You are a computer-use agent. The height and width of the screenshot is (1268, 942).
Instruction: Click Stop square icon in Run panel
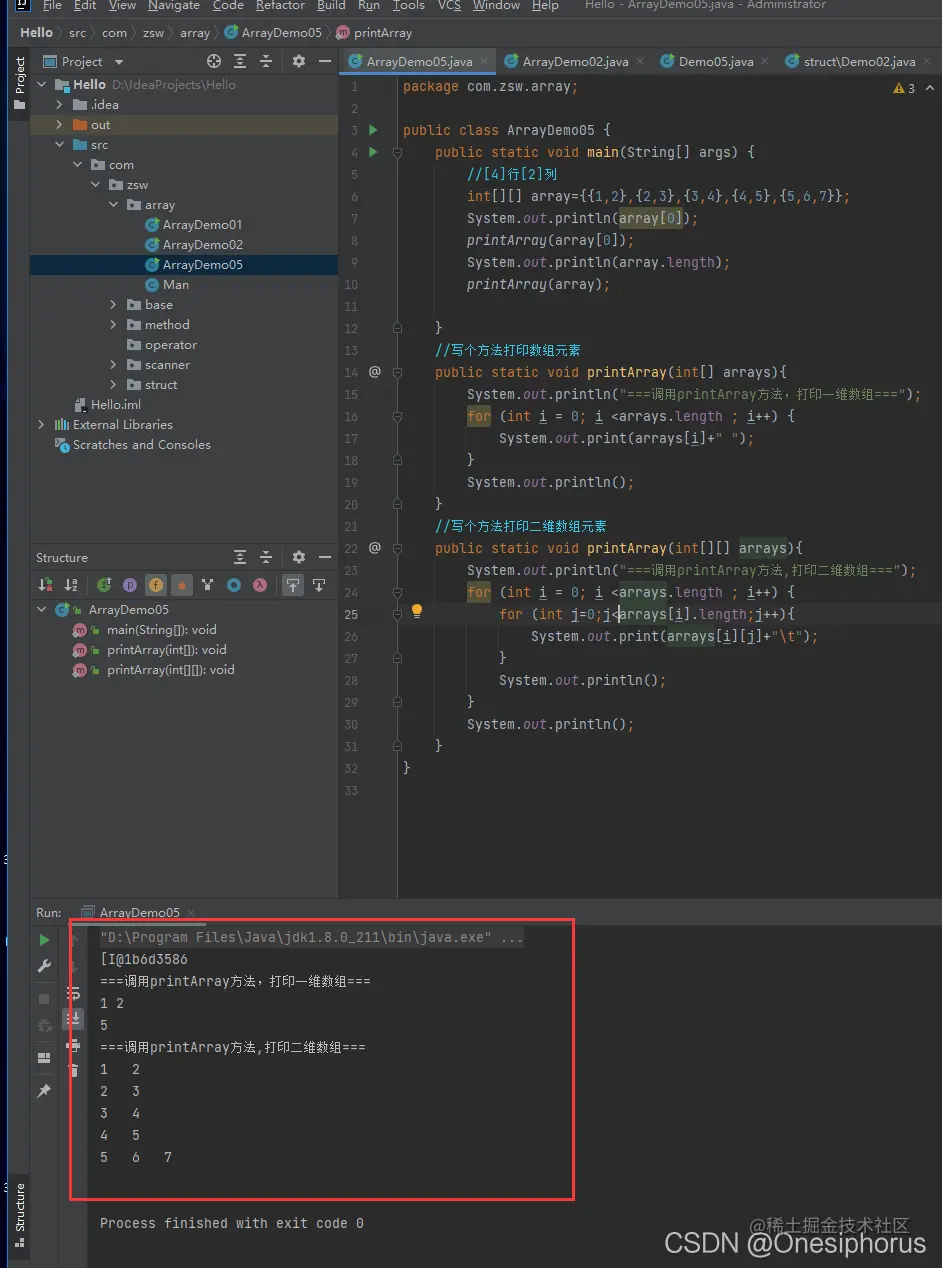tap(44, 999)
